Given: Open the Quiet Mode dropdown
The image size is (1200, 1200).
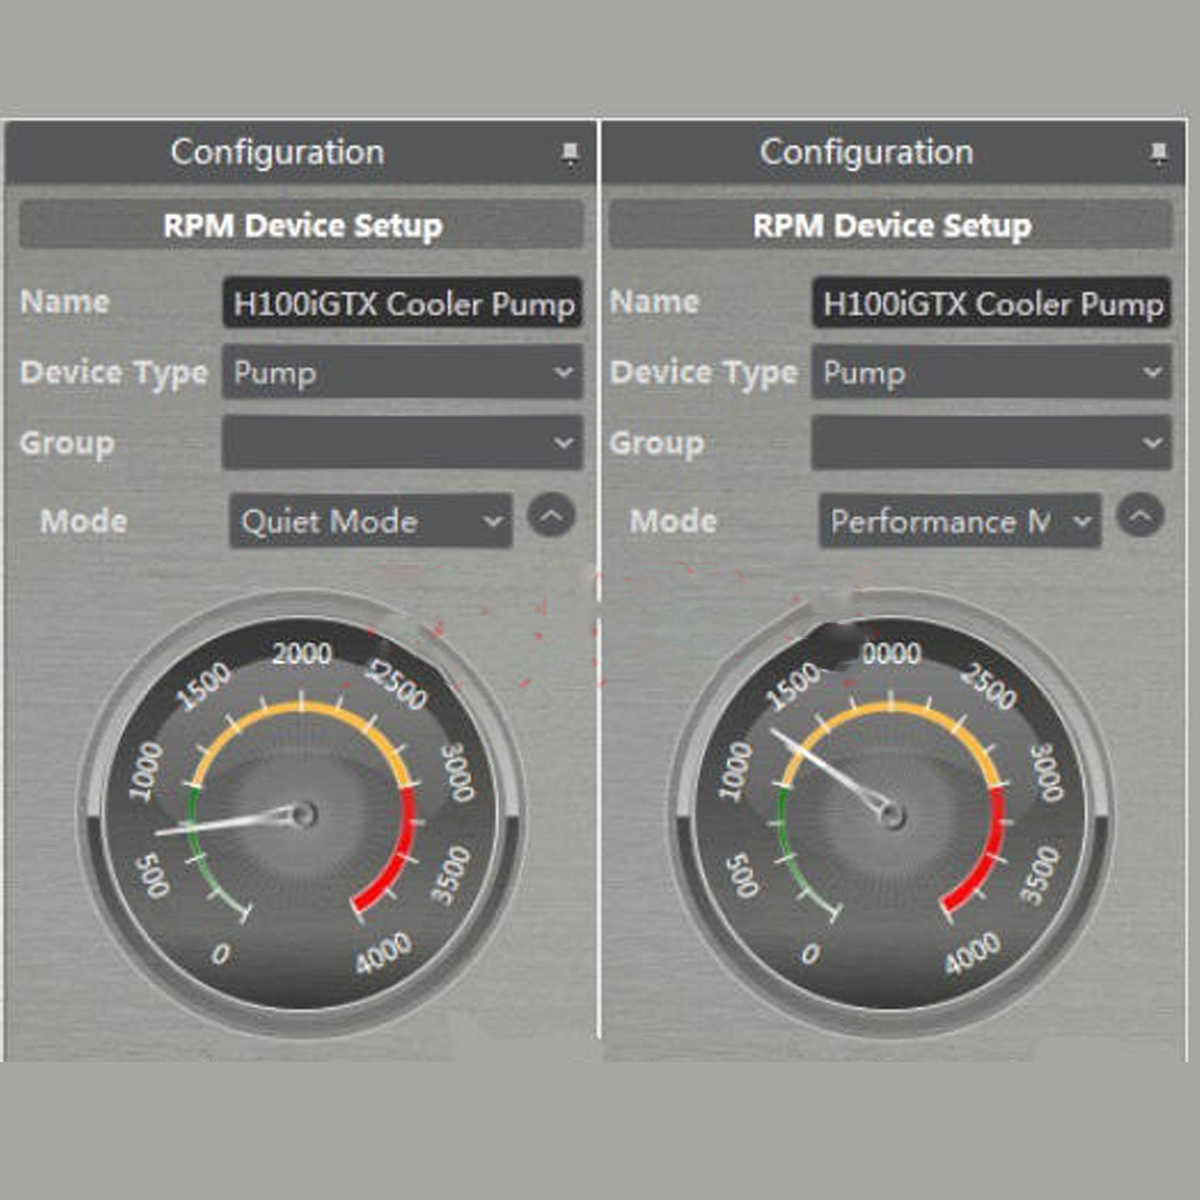Looking at the screenshot, I should coord(371,521).
